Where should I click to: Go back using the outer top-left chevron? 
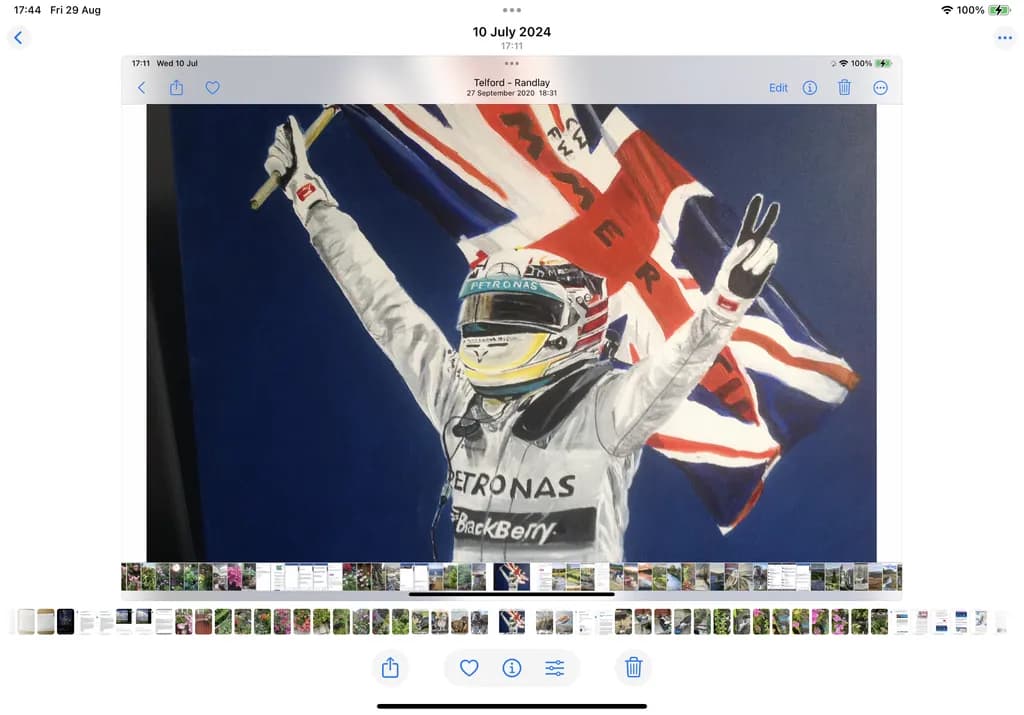tap(18, 38)
